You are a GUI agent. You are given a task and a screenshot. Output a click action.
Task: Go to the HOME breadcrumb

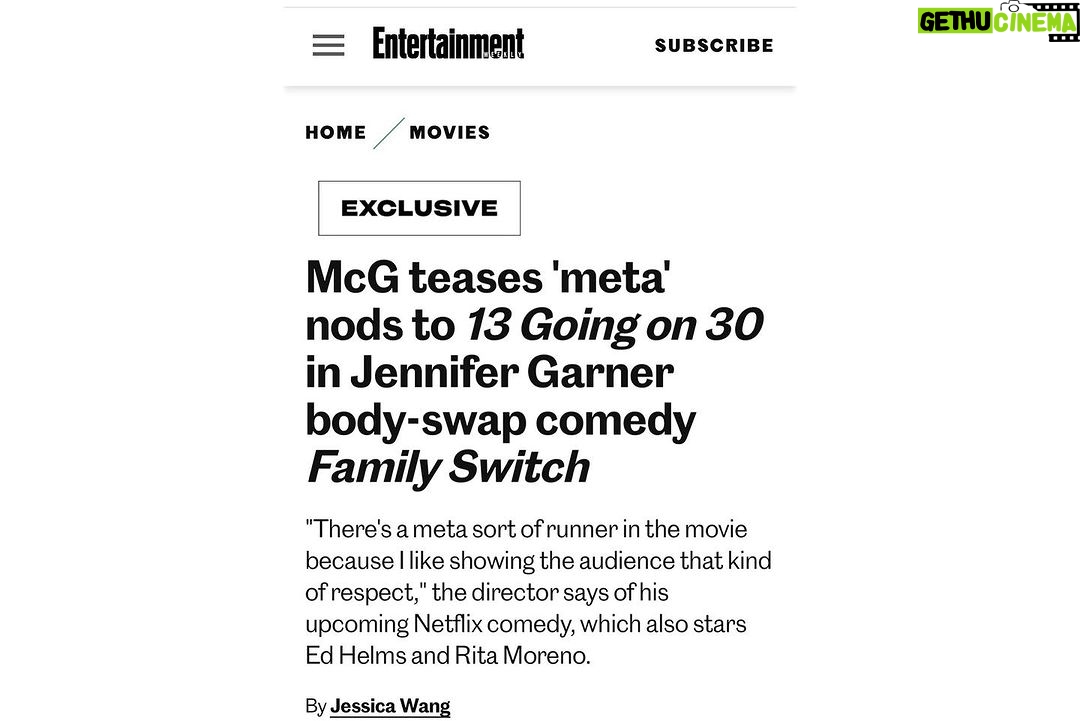335,132
